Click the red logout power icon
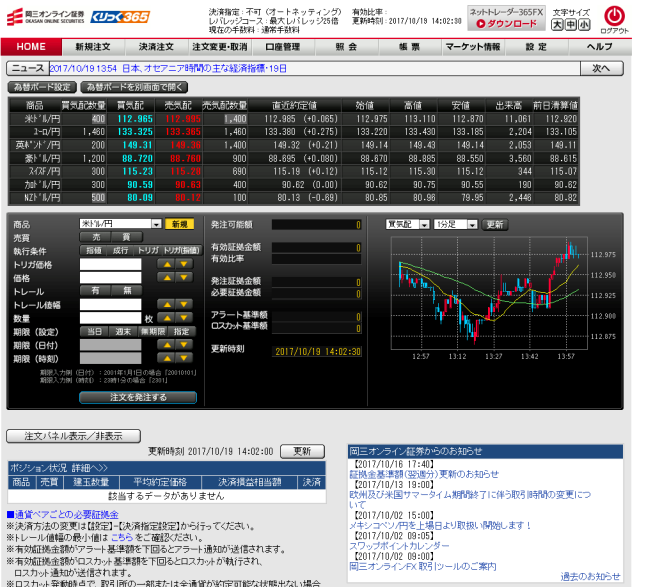 (614, 16)
